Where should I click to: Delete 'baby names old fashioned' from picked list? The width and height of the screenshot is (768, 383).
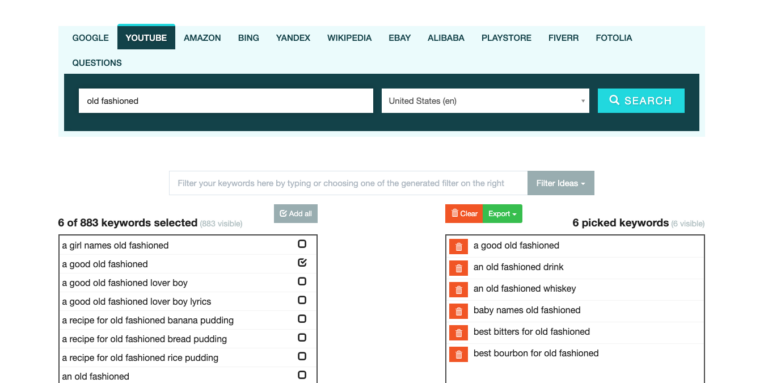(x=458, y=311)
